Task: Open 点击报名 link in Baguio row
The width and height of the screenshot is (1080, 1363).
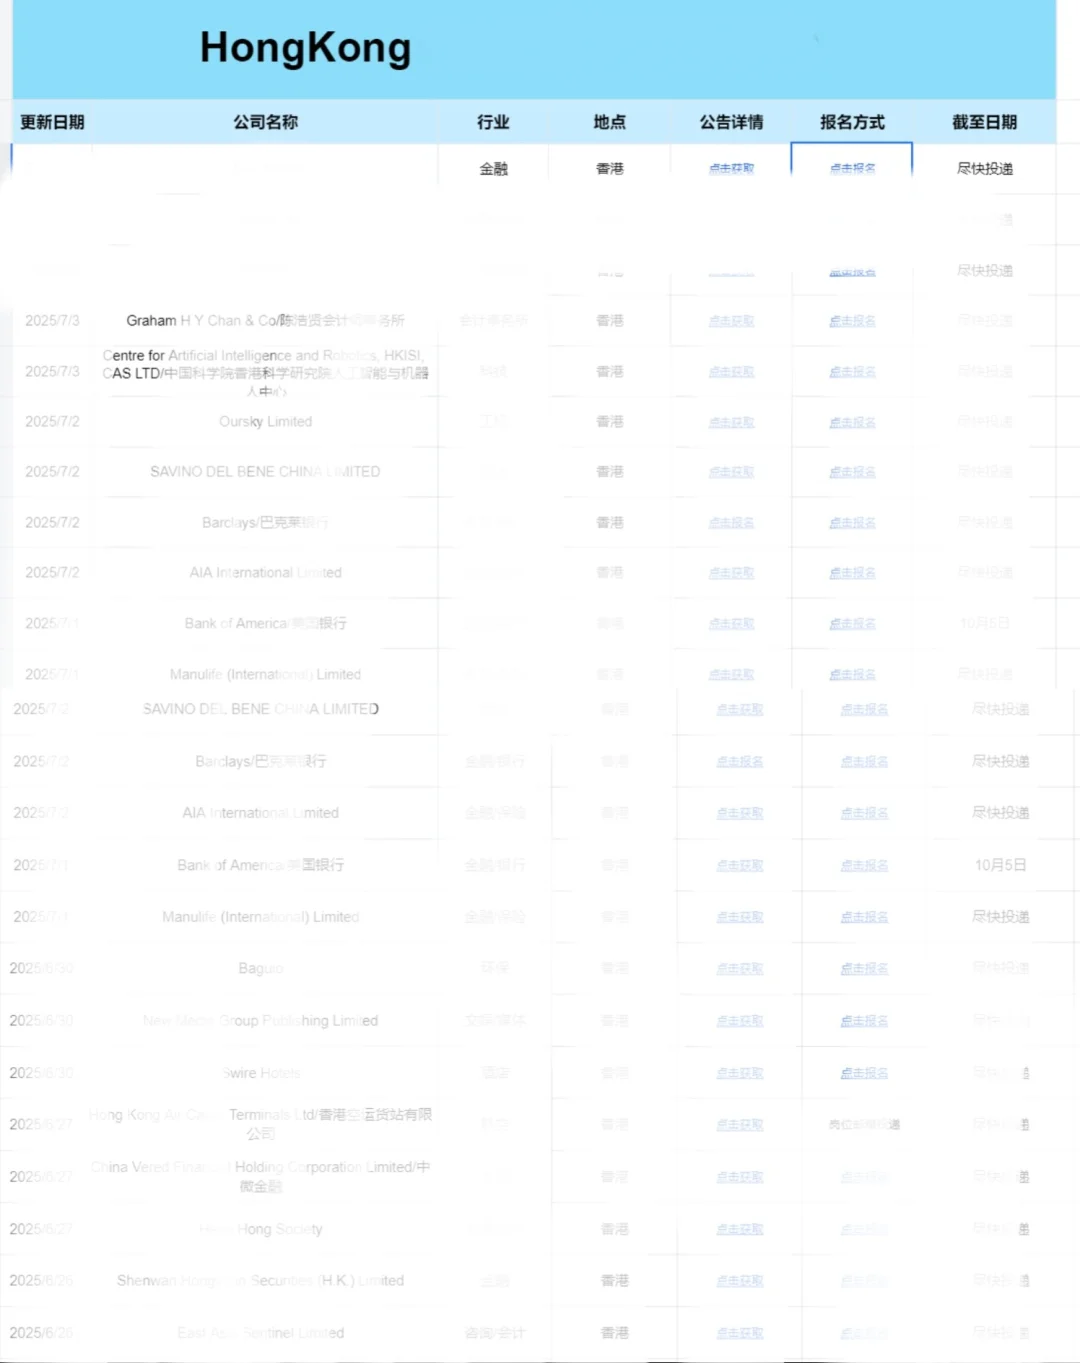Action: pos(864,968)
